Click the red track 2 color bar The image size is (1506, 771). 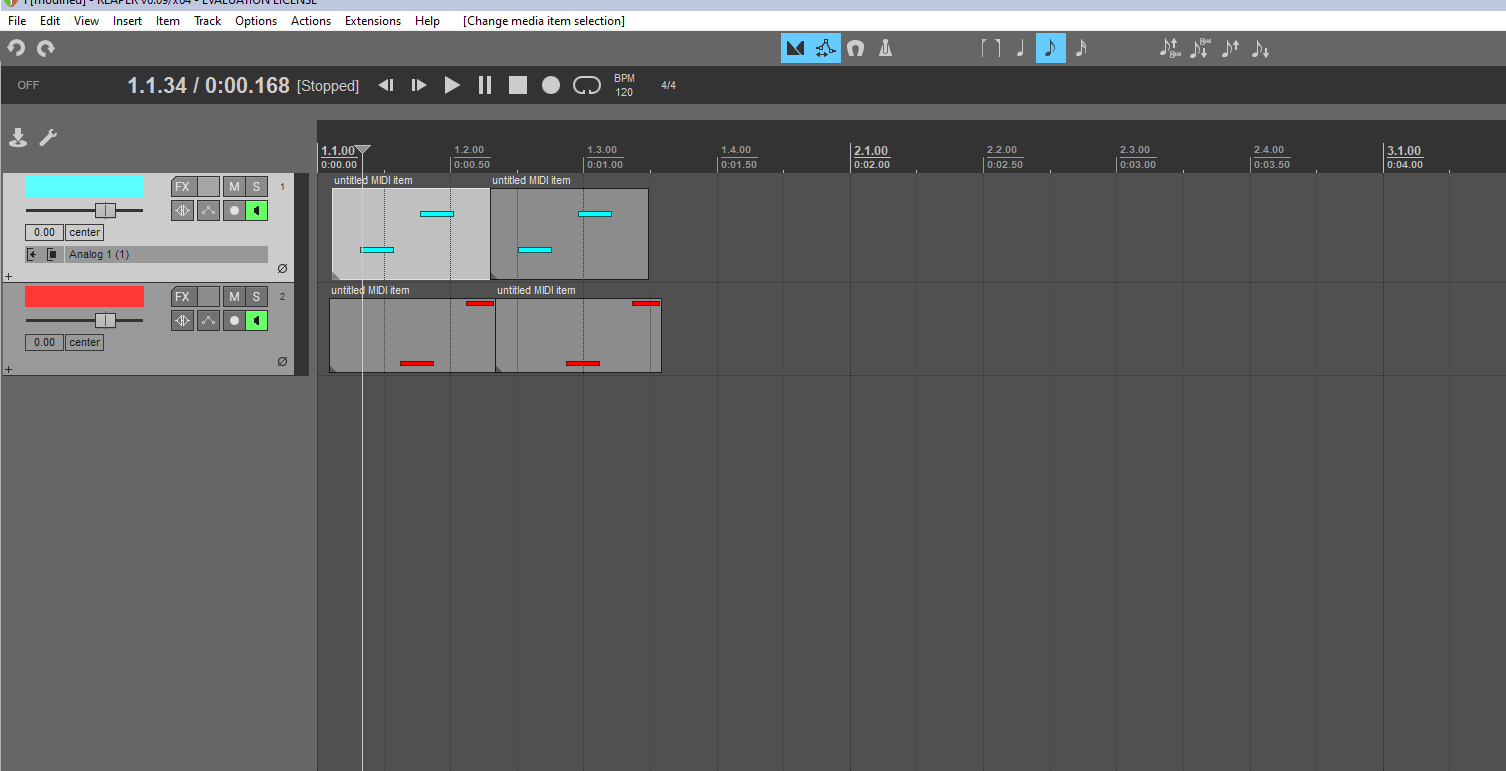84,296
